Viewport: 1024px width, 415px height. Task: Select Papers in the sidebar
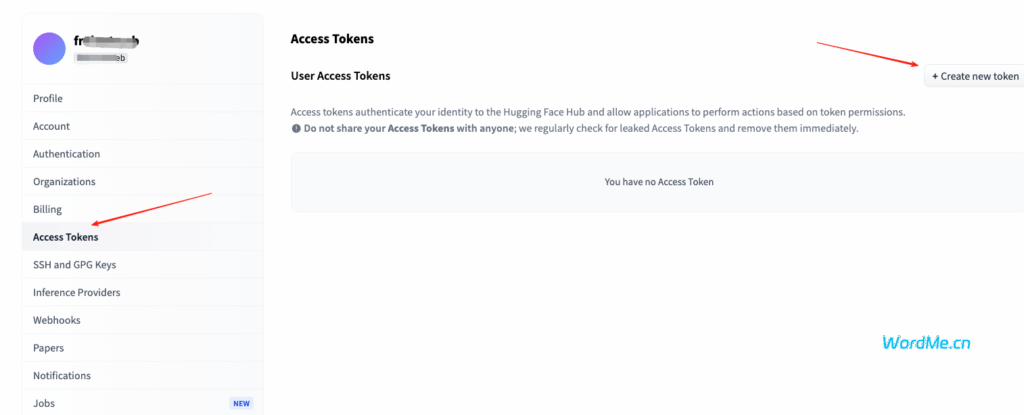click(x=142, y=348)
